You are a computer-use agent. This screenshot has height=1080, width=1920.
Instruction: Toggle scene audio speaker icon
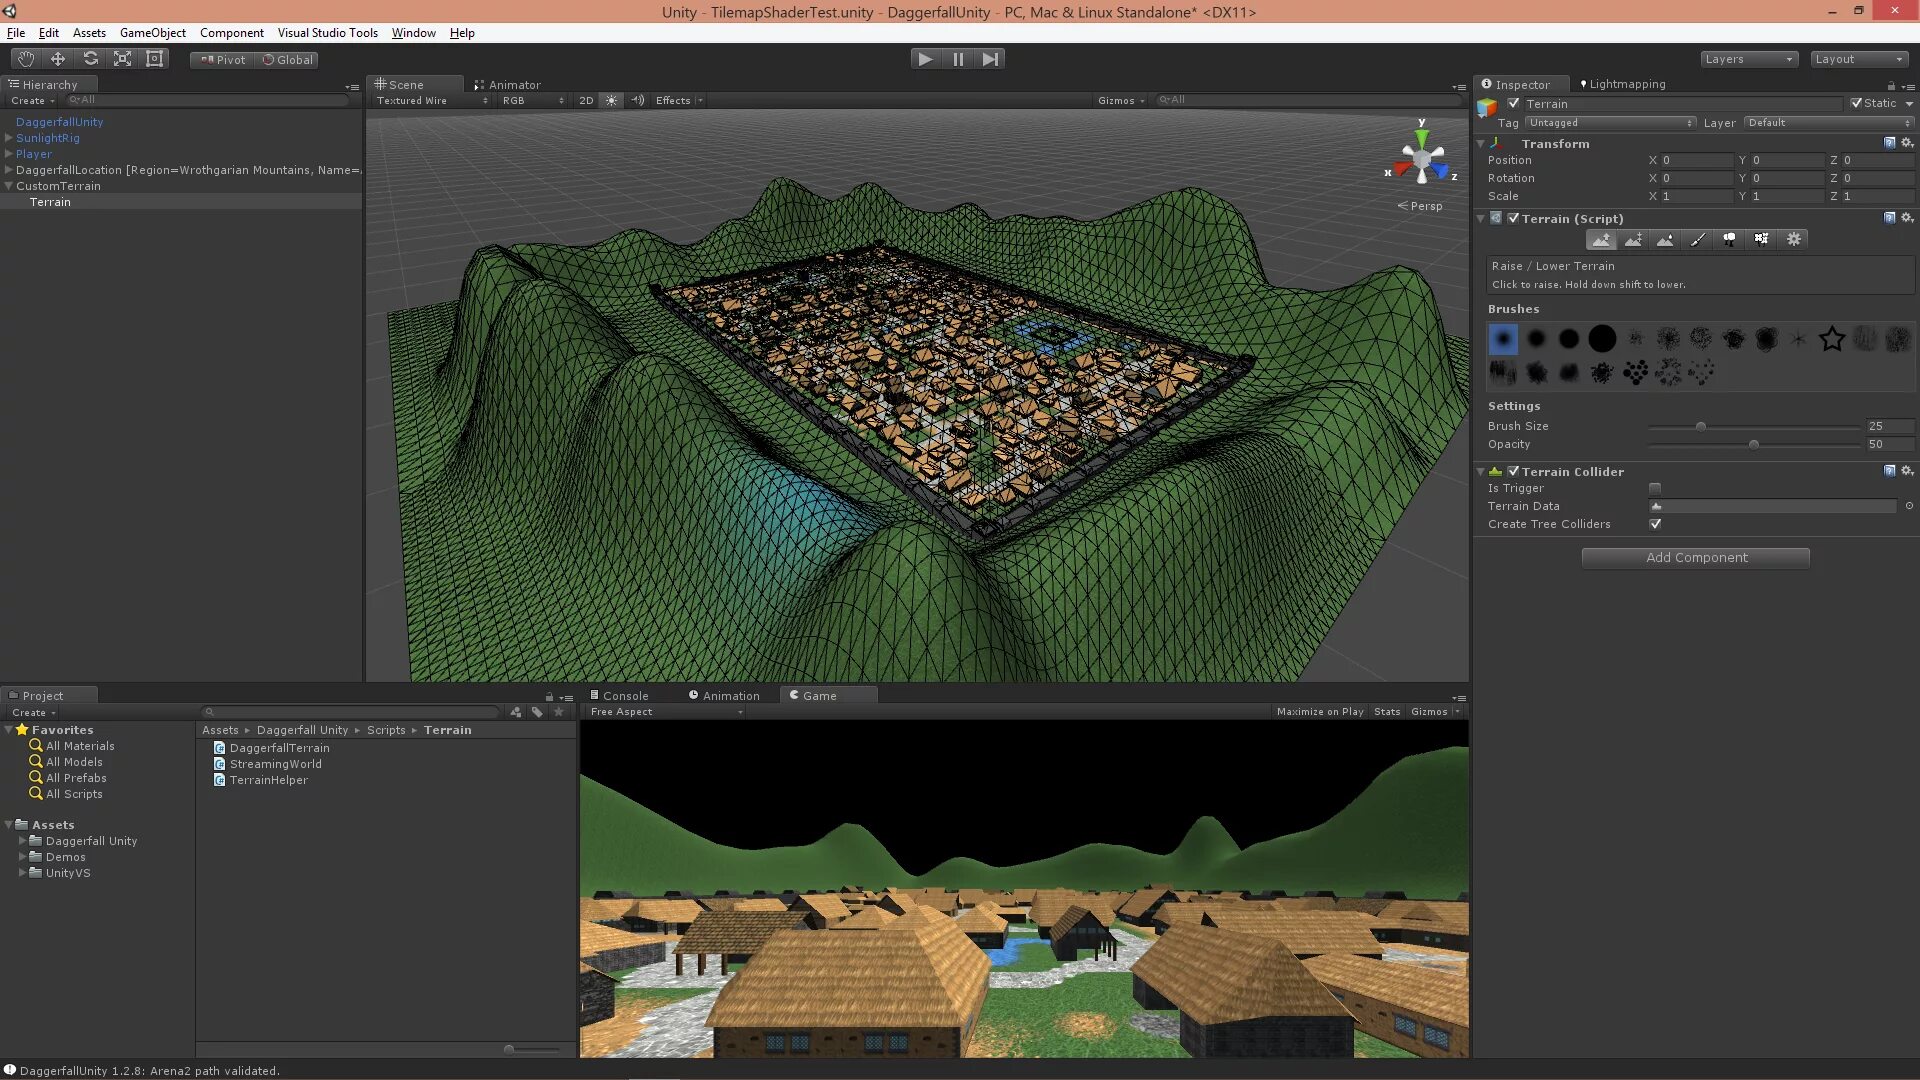[637, 100]
